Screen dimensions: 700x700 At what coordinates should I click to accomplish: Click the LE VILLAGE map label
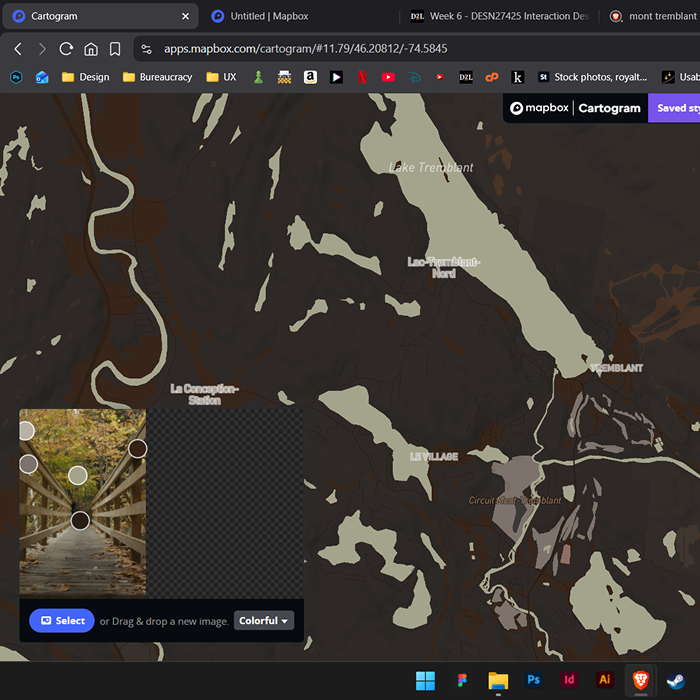click(434, 456)
